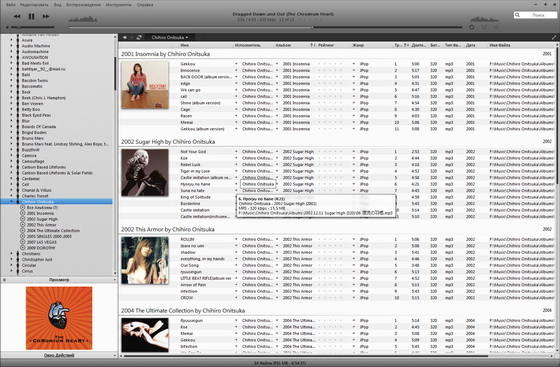The image size is (560, 367).
Task: Open the equalizer bars icon
Action: pyautogui.click(x=496, y=27)
